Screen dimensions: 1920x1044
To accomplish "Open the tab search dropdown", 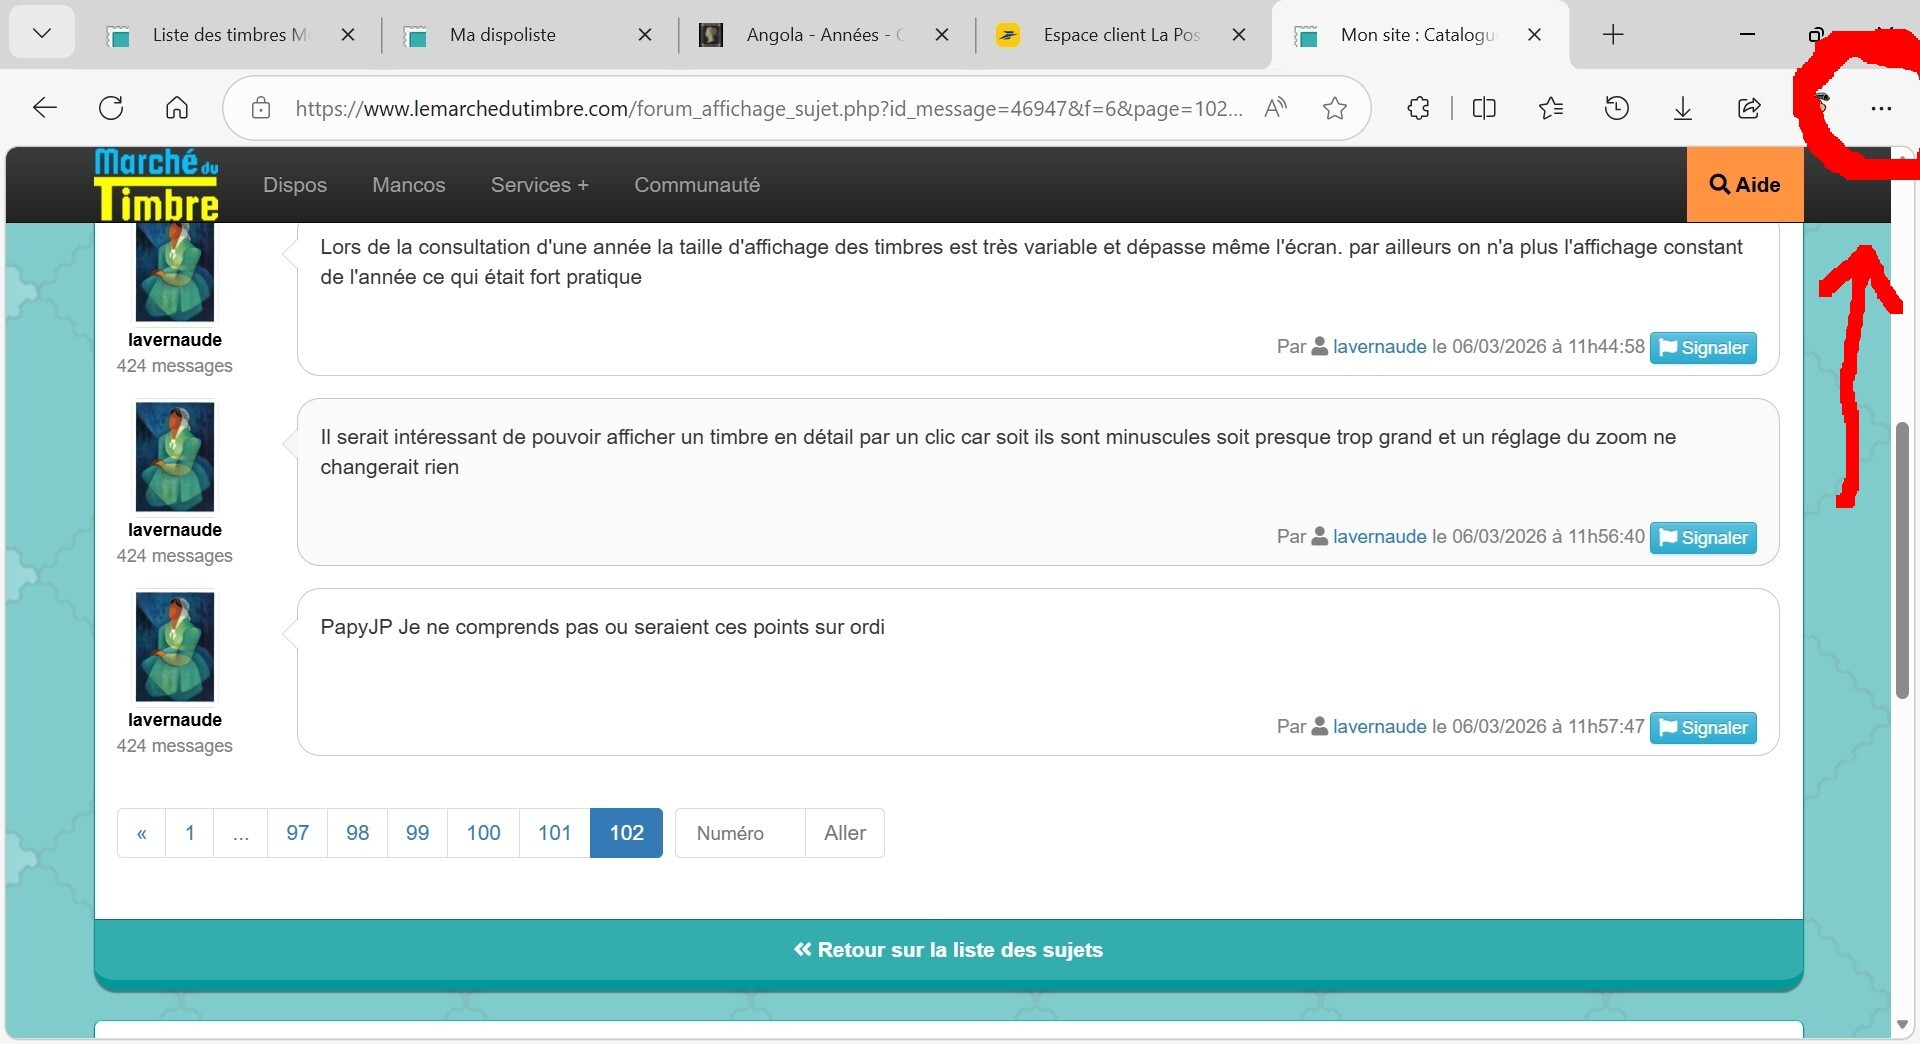I will (42, 34).
